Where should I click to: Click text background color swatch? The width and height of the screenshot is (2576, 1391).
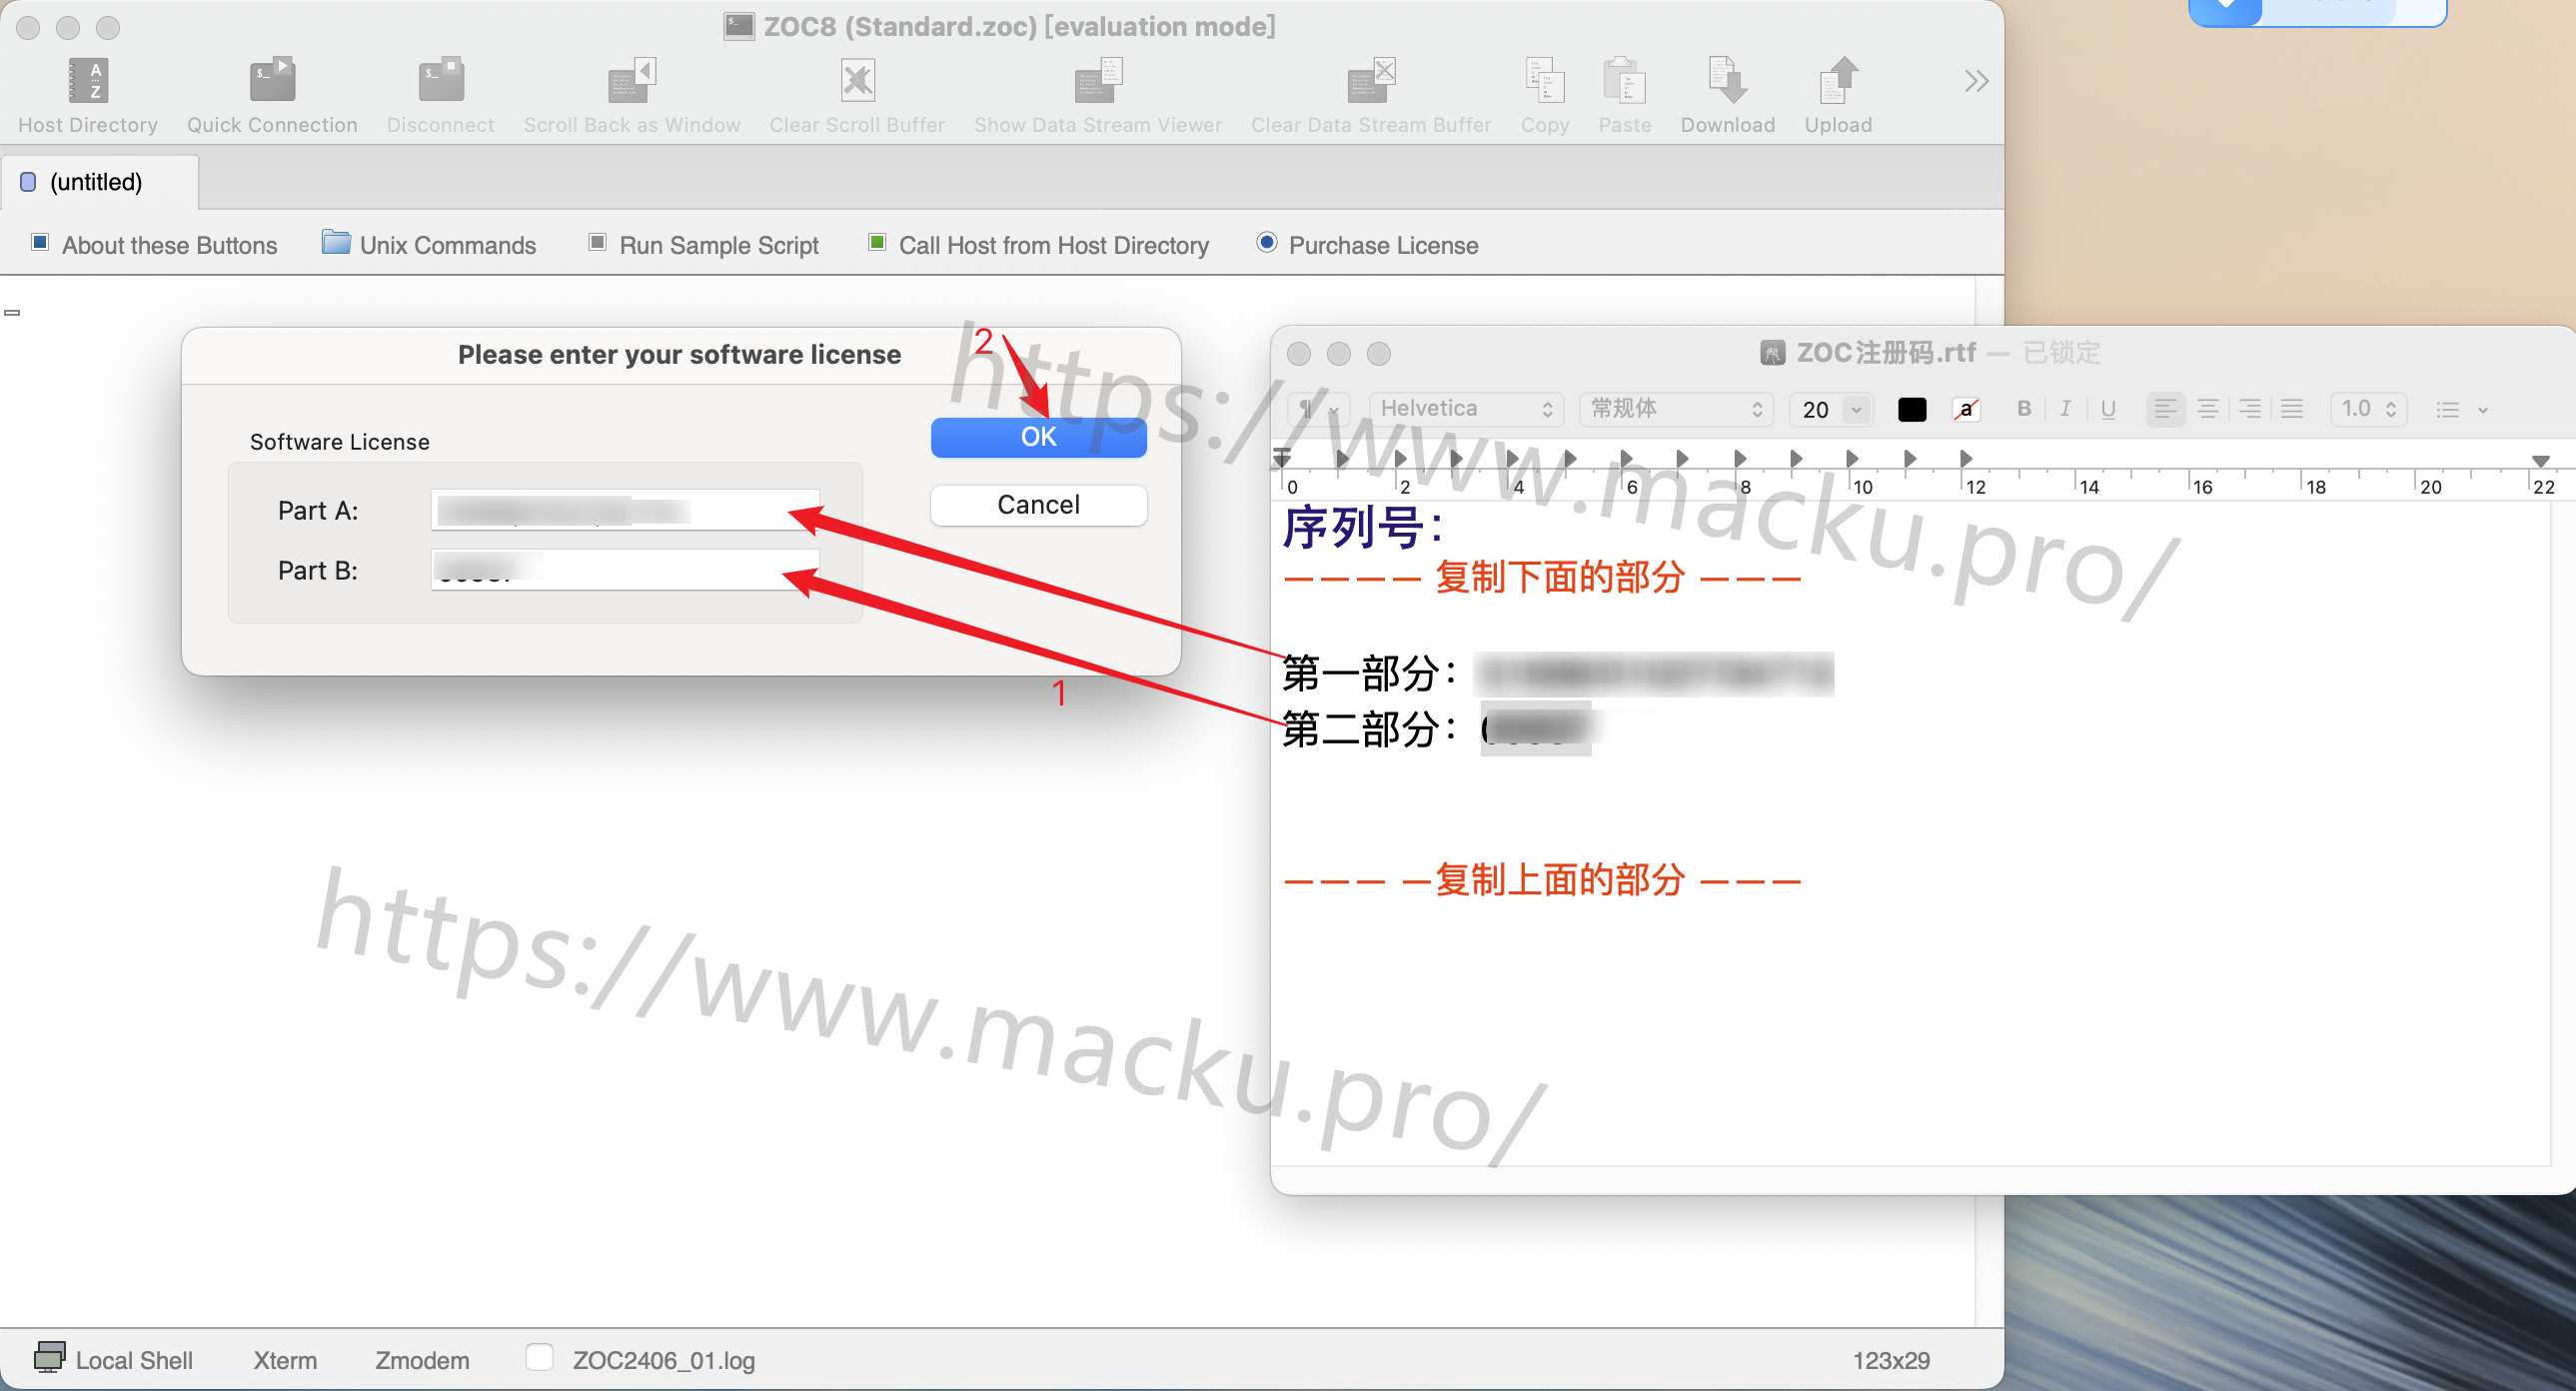pos(1966,410)
